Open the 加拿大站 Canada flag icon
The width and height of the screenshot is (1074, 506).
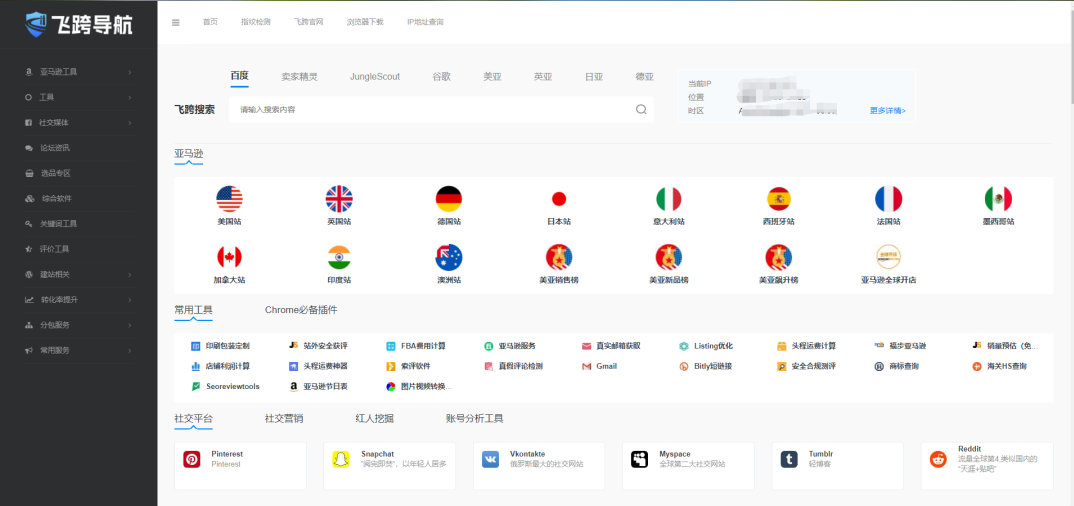229,257
